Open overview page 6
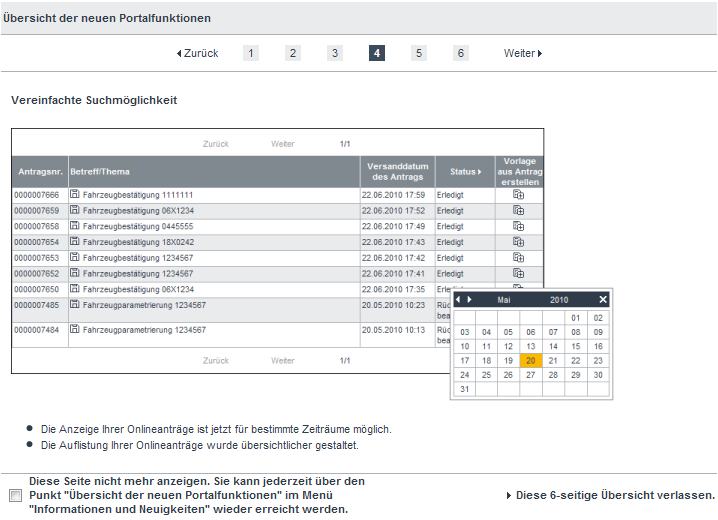The image size is (718, 520). (x=461, y=53)
